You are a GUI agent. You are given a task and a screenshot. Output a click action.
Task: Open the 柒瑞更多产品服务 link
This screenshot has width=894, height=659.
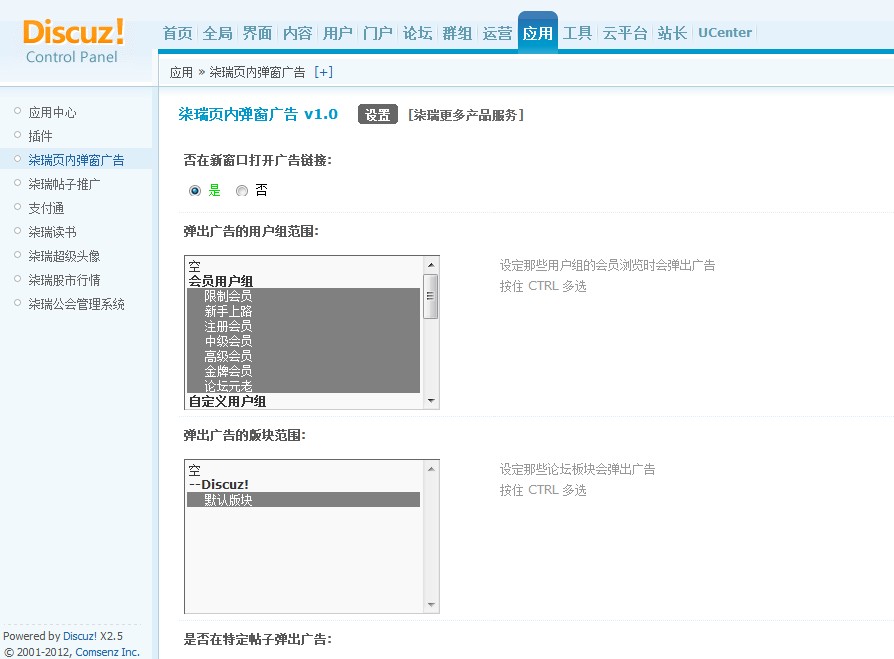click(466, 115)
